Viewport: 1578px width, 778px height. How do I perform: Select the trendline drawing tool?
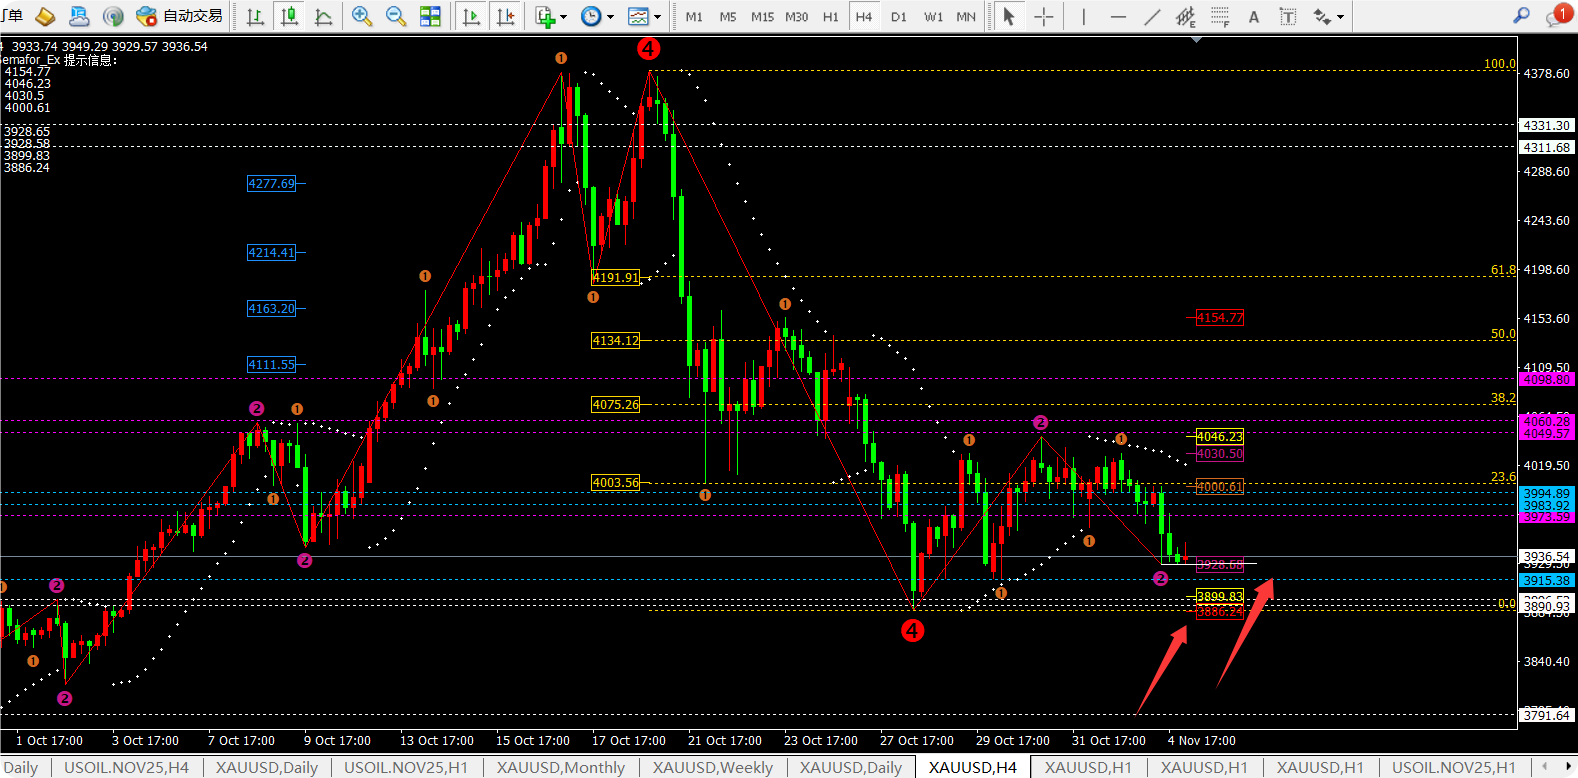1152,16
